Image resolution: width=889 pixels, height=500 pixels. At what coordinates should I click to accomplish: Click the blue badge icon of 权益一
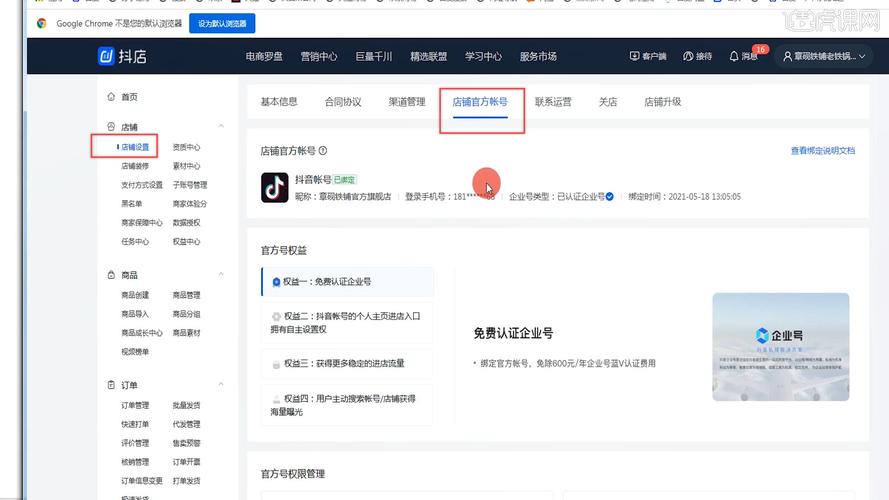pyautogui.click(x=276, y=282)
